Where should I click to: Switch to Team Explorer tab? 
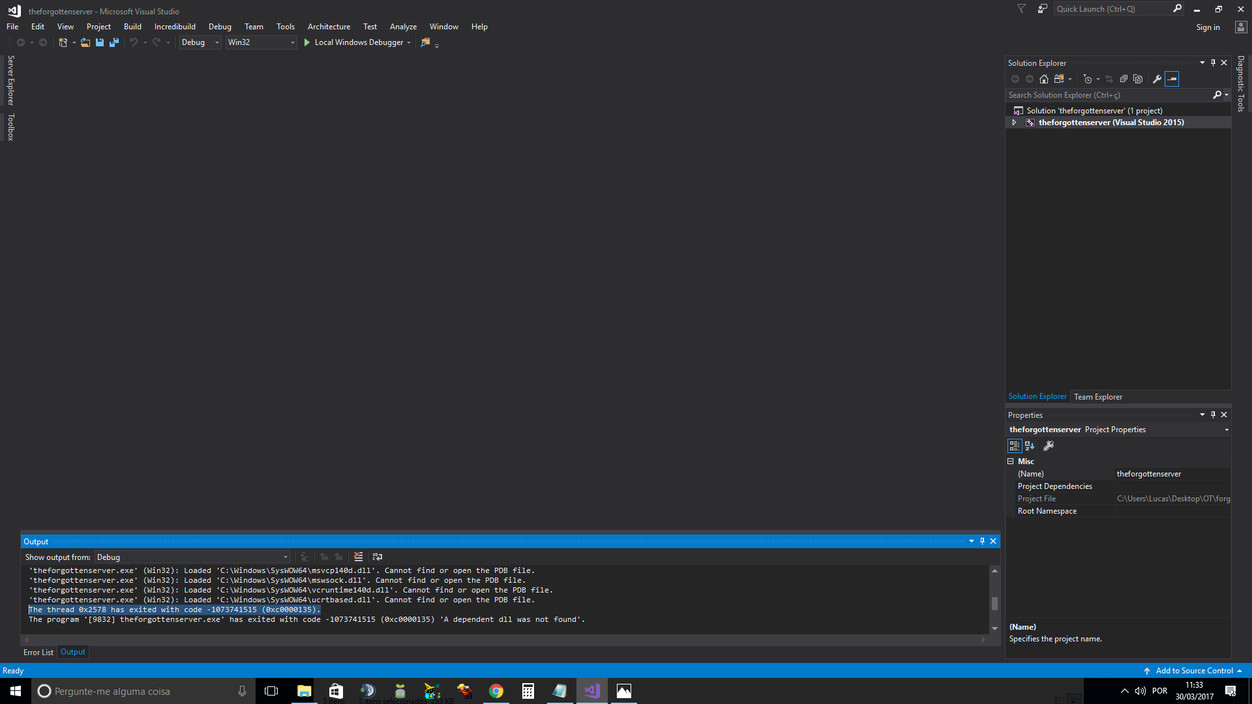[1098, 397]
